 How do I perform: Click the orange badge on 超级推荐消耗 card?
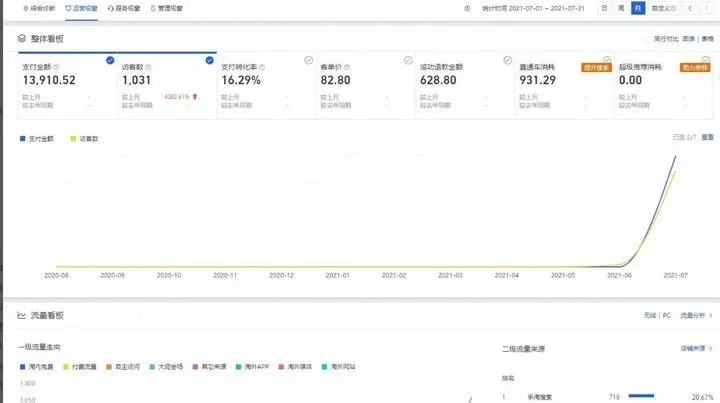coord(695,67)
